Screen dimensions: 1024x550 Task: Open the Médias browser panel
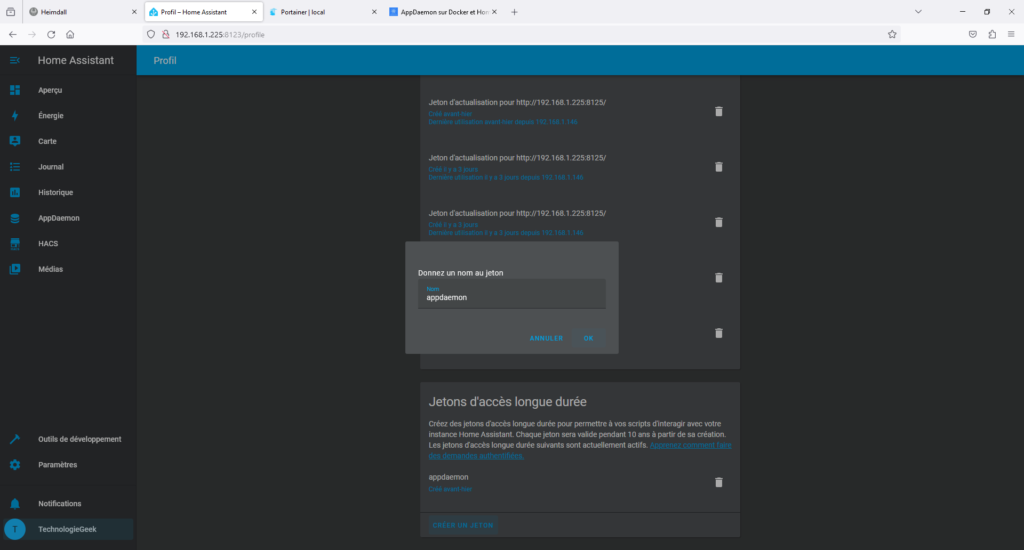[50, 269]
